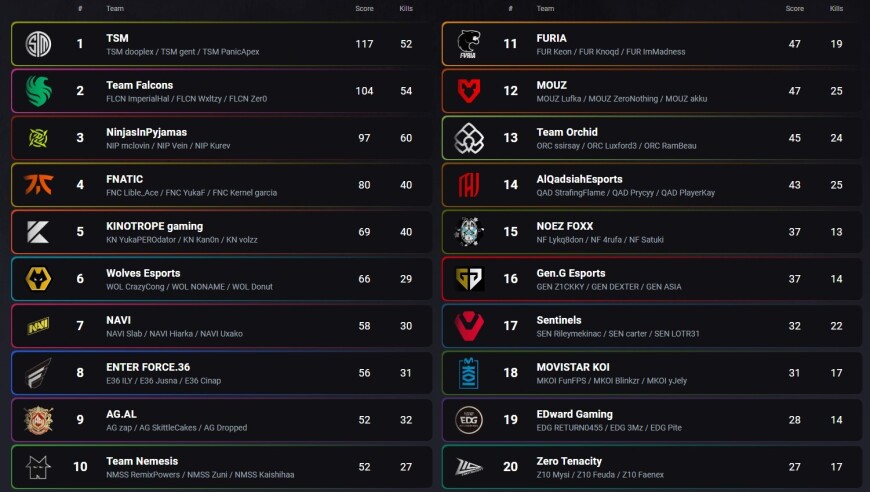The image size is (870, 492).
Task: Click the Team Nemesis logo
Action: [x=38, y=467]
